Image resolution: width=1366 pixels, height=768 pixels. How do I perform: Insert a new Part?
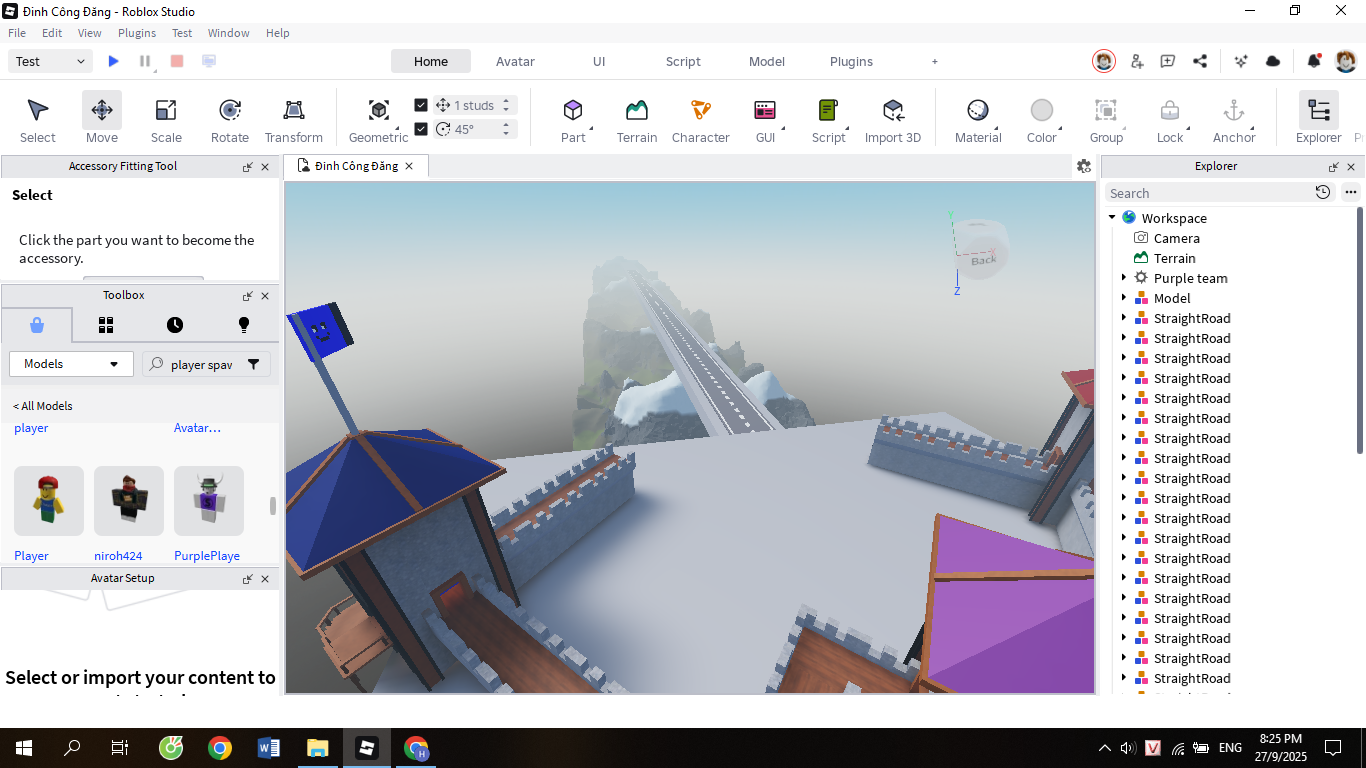click(572, 118)
